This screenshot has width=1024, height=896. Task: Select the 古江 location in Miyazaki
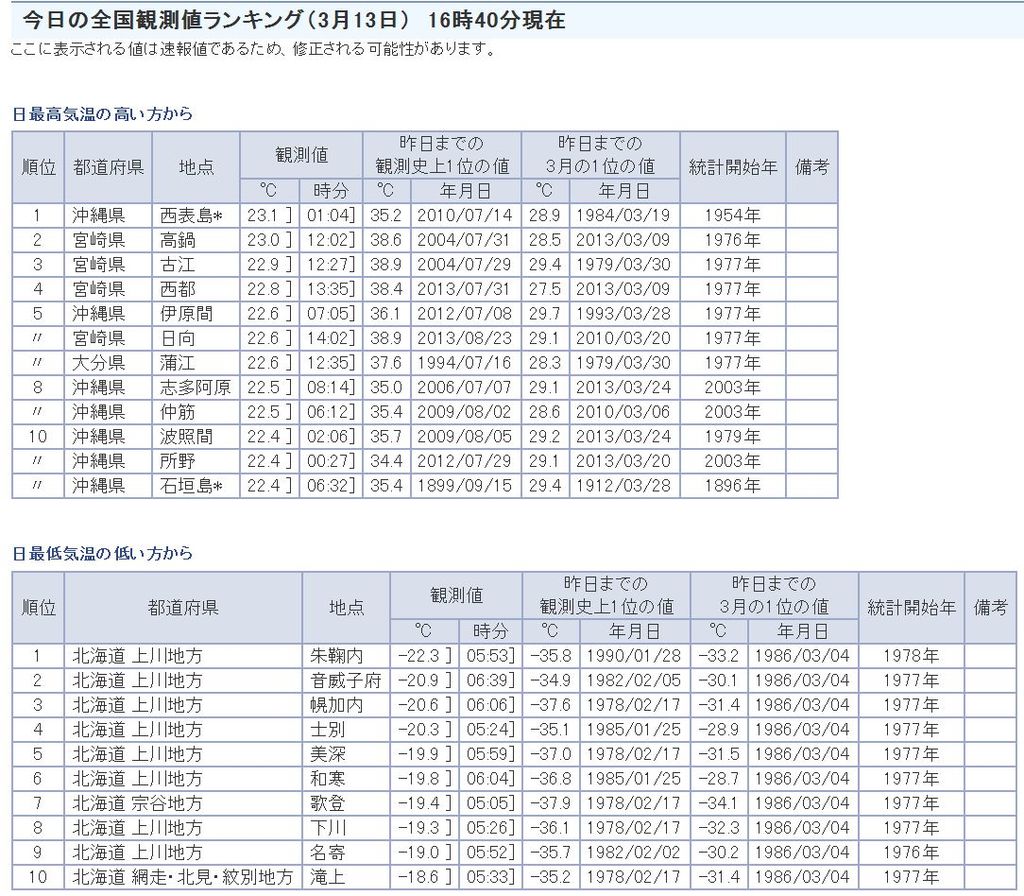pos(178,264)
